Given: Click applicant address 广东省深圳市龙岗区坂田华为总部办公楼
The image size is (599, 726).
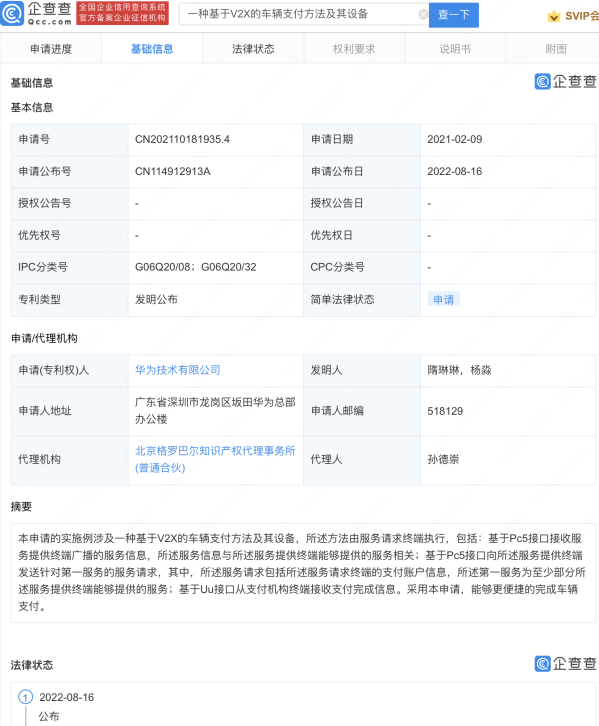Looking at the screenshot, I should tap(215, 411).
